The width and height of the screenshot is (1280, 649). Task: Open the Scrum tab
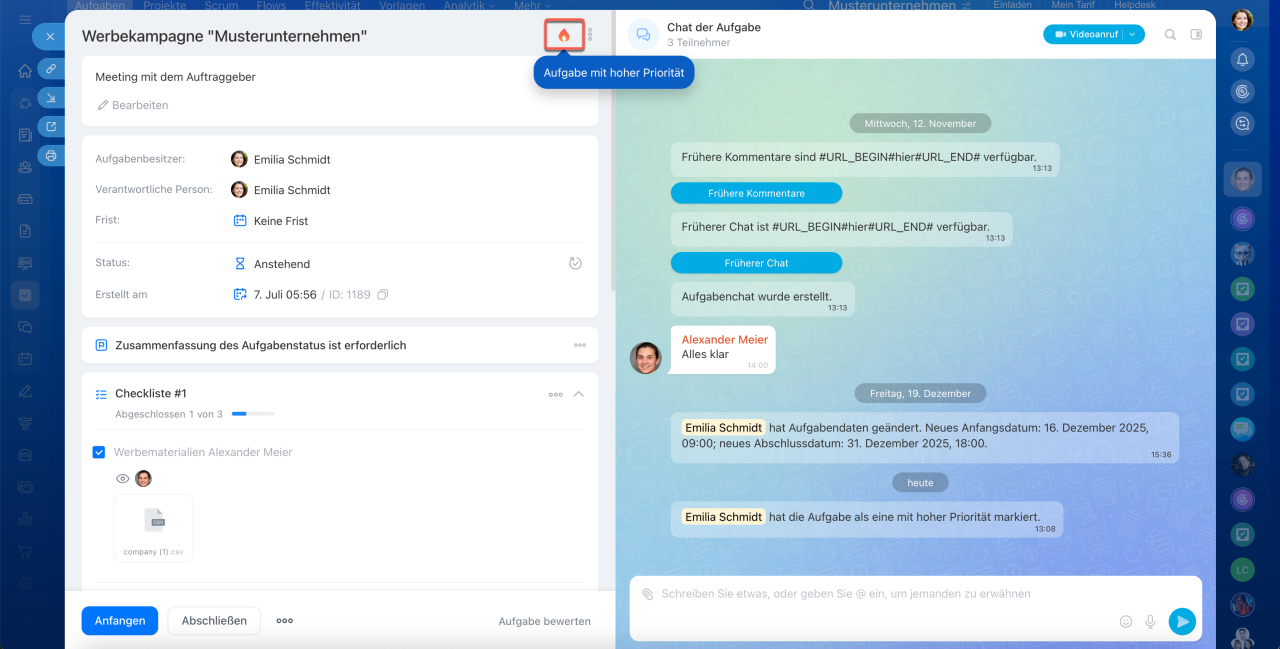[x=221, y=5]
